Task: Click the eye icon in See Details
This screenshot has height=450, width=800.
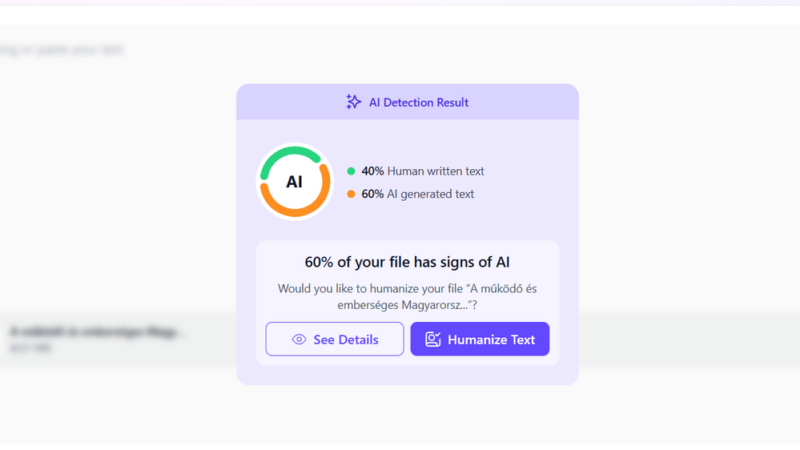Action: tap(299, 340)
